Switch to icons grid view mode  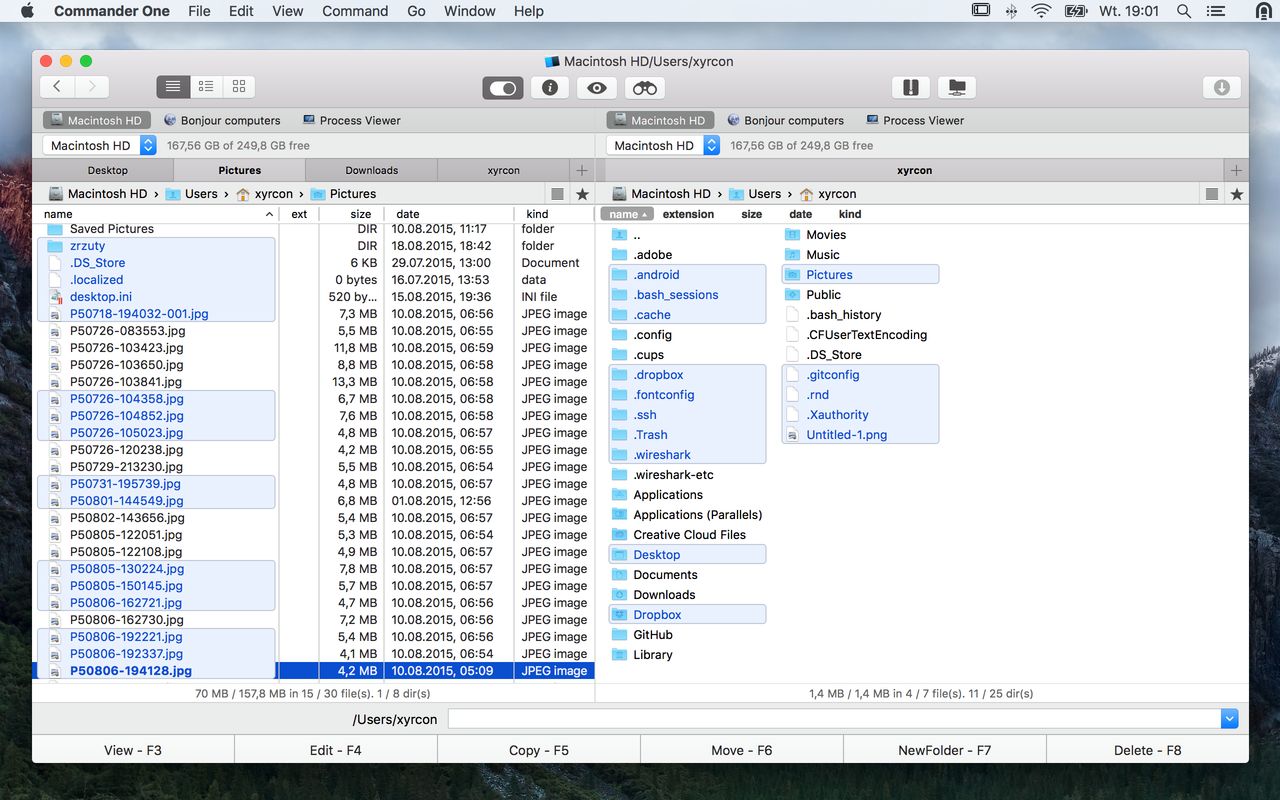coord(238,88)
